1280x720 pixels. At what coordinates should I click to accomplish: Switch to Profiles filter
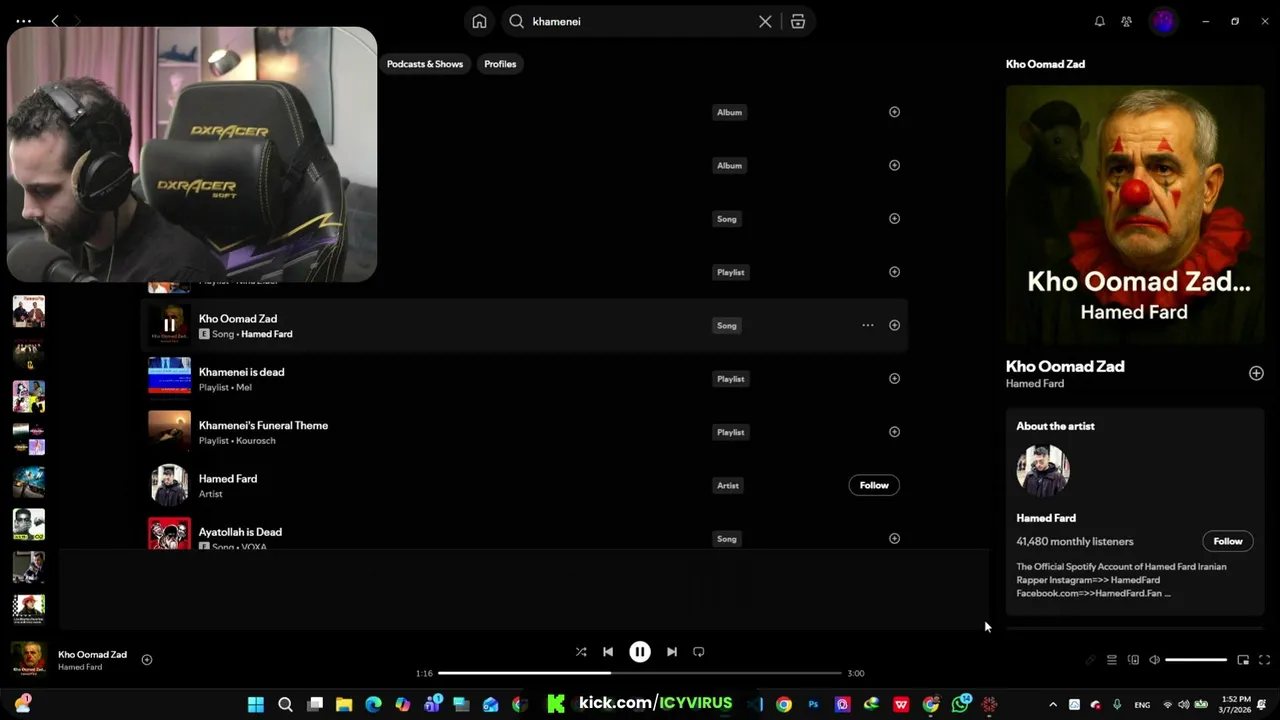(x=500, y=64)
